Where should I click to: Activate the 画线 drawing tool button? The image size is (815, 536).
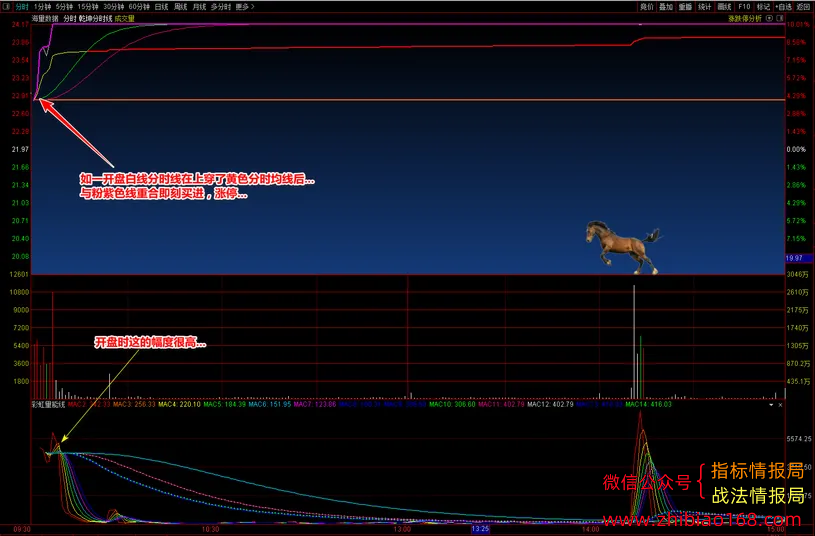(724, 7)
